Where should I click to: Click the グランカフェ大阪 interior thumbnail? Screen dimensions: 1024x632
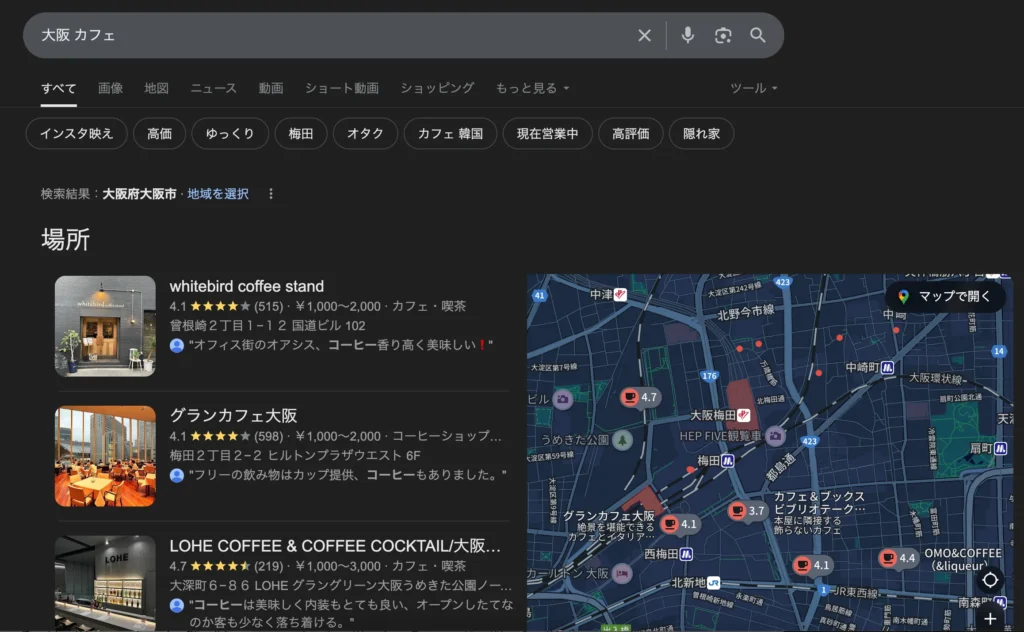105,456
